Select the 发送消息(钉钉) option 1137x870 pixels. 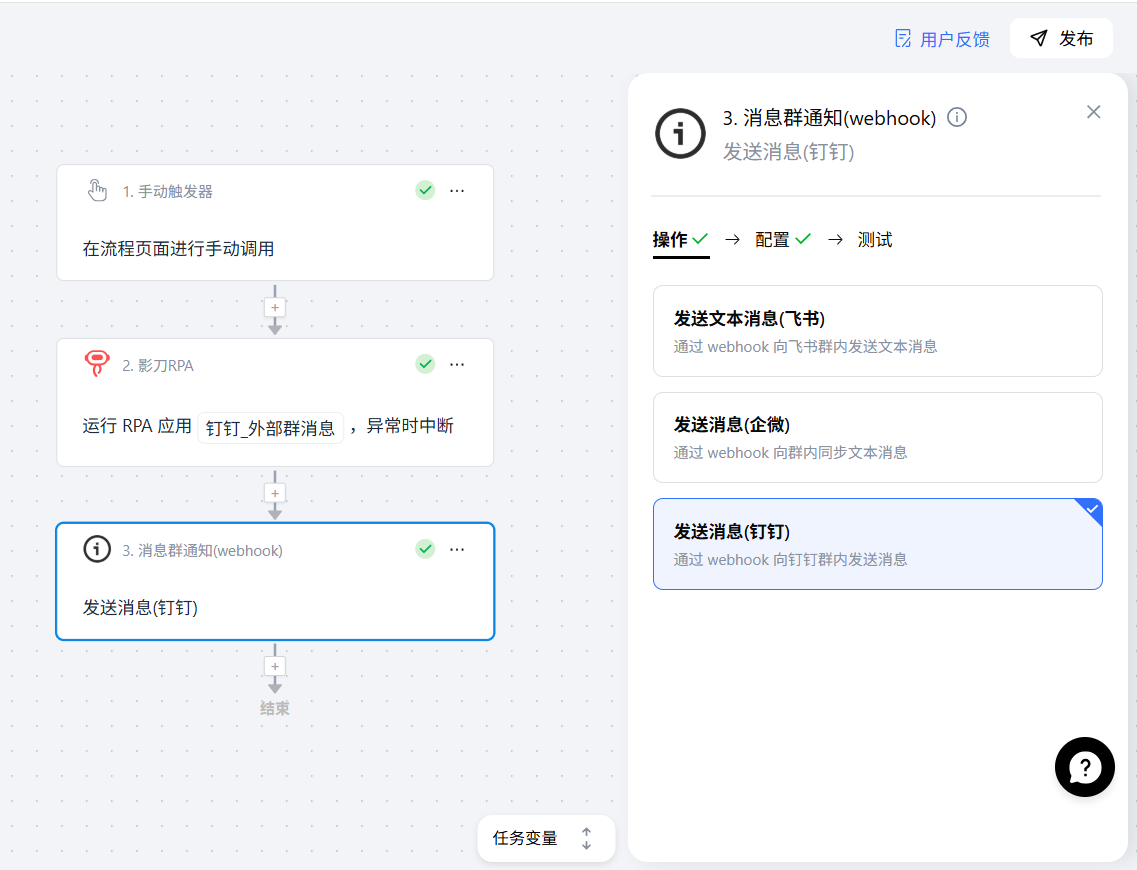[877, 544]
